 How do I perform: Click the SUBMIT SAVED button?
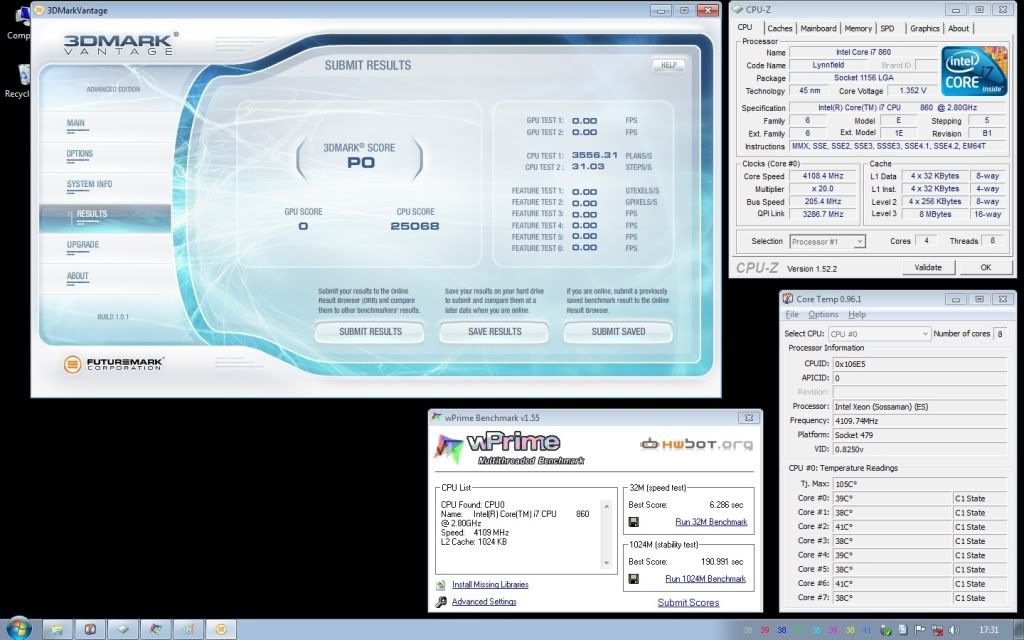click(618, 332)
